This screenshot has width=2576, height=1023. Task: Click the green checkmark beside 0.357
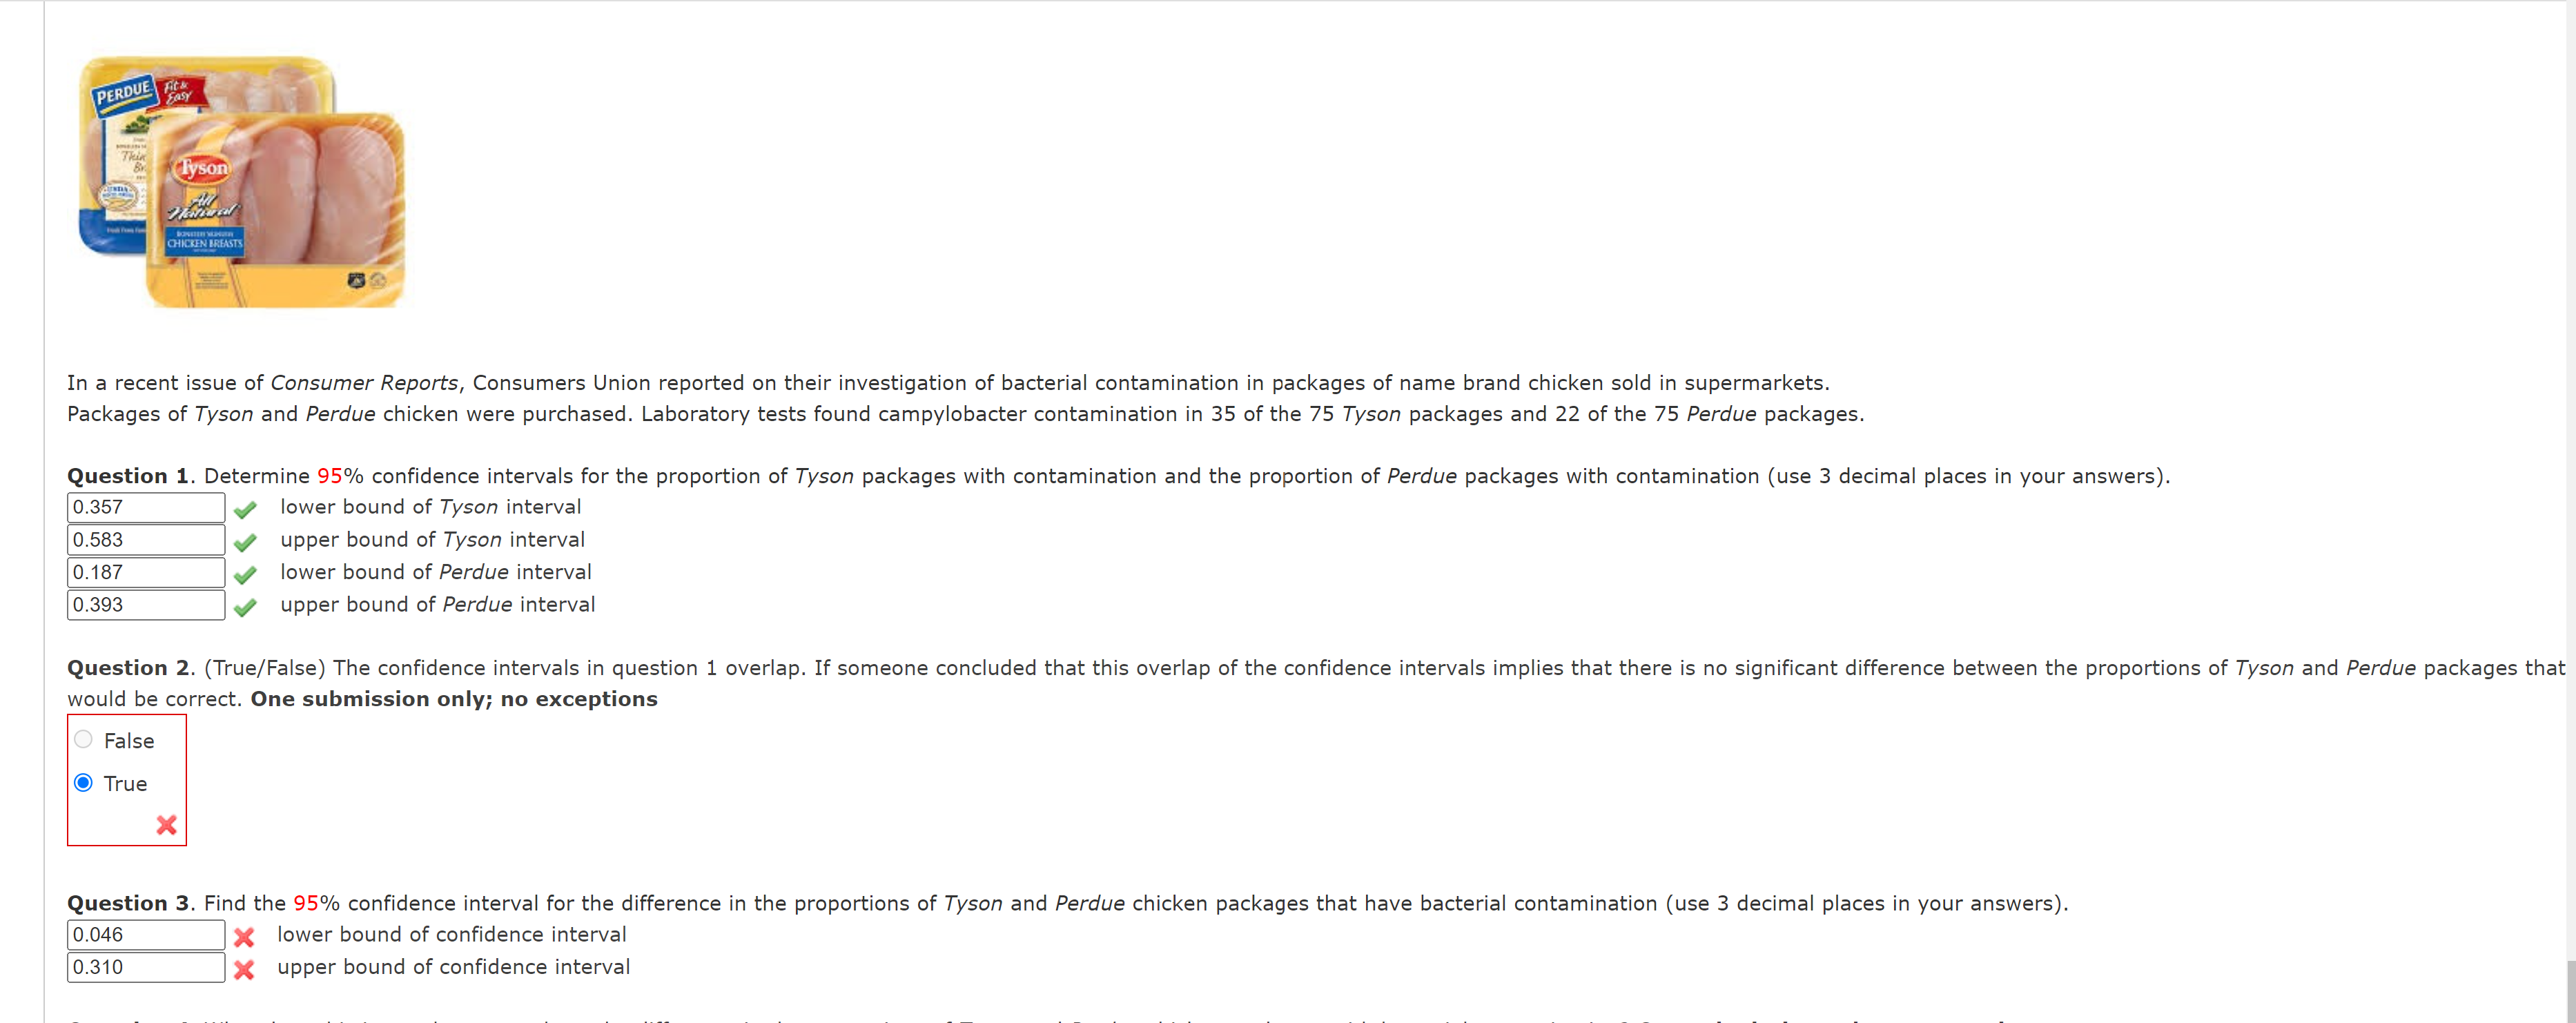click(x=245, y=509)
